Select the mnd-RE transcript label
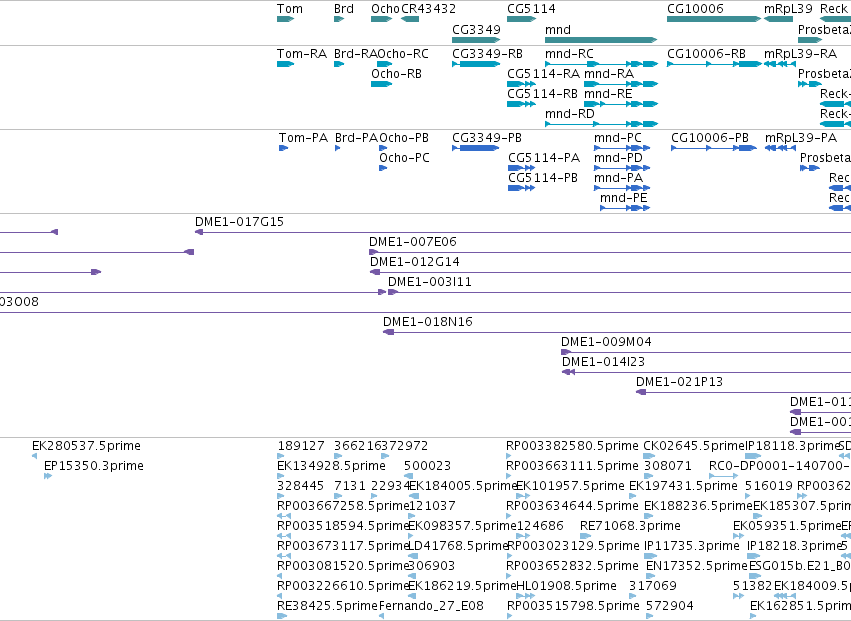Image resolution: width=851 pixels, height=621 pixels. [608, 94]
